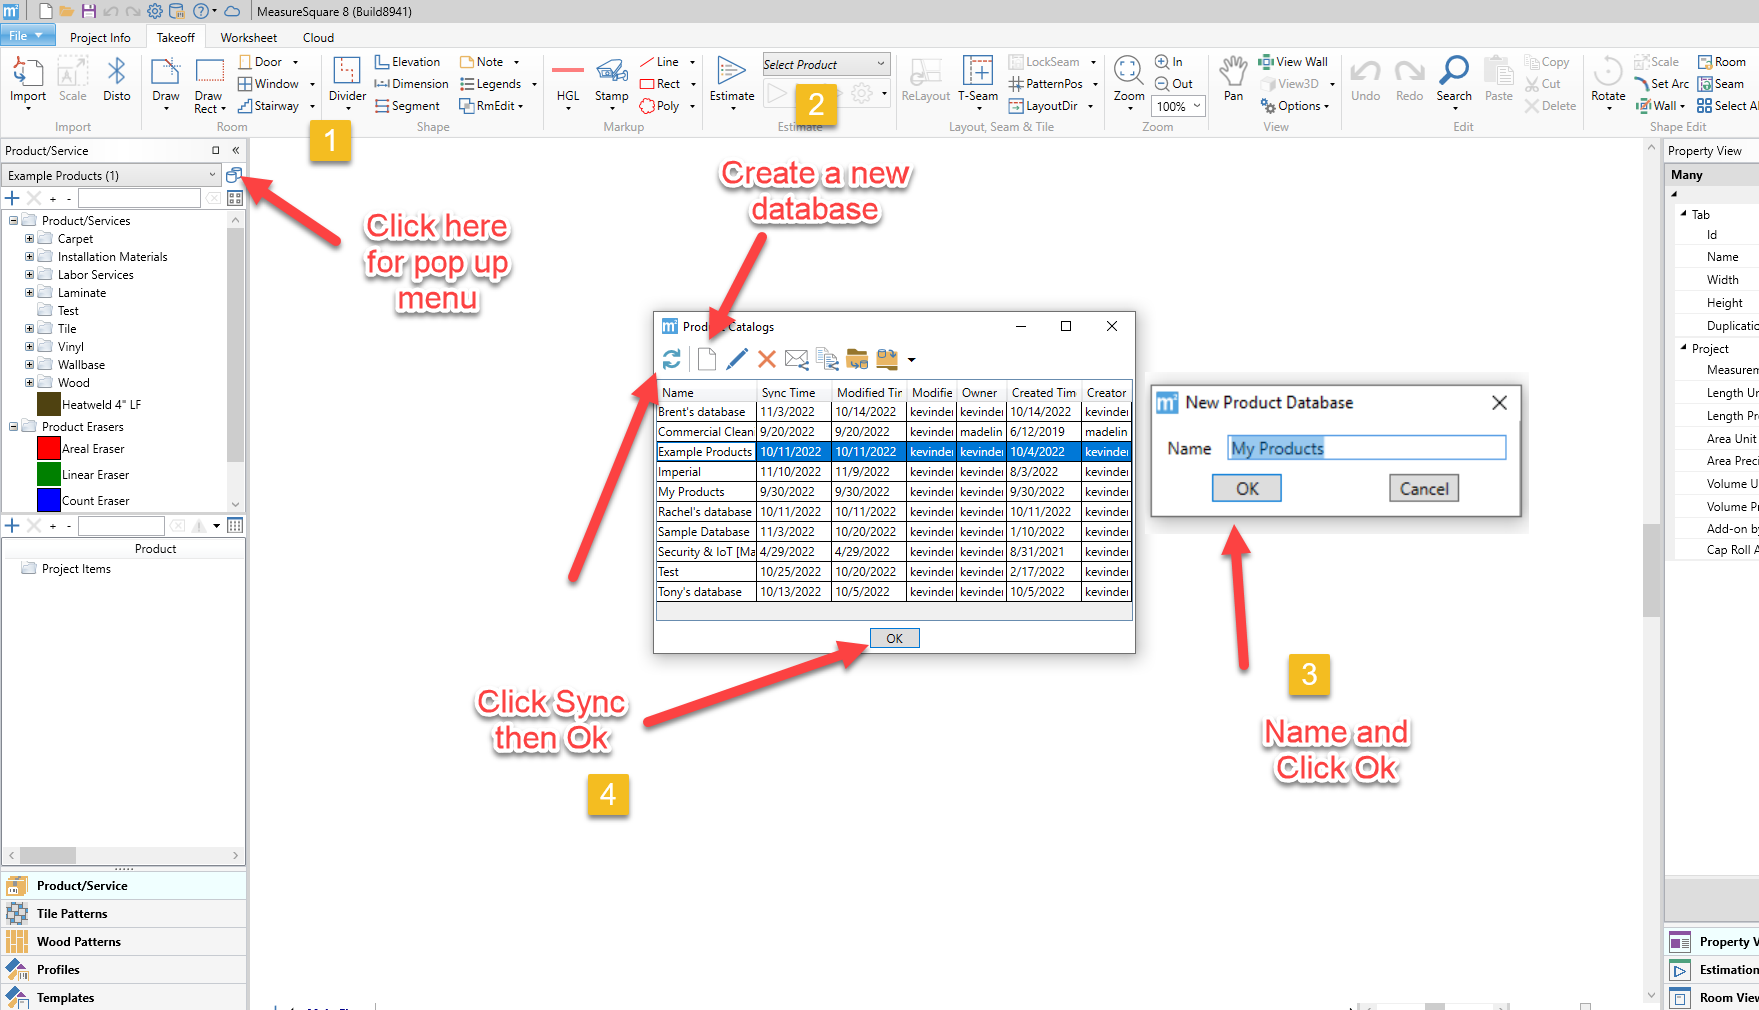
Task: Click OK in New Product Database dialog
Action: [1247, 488]
